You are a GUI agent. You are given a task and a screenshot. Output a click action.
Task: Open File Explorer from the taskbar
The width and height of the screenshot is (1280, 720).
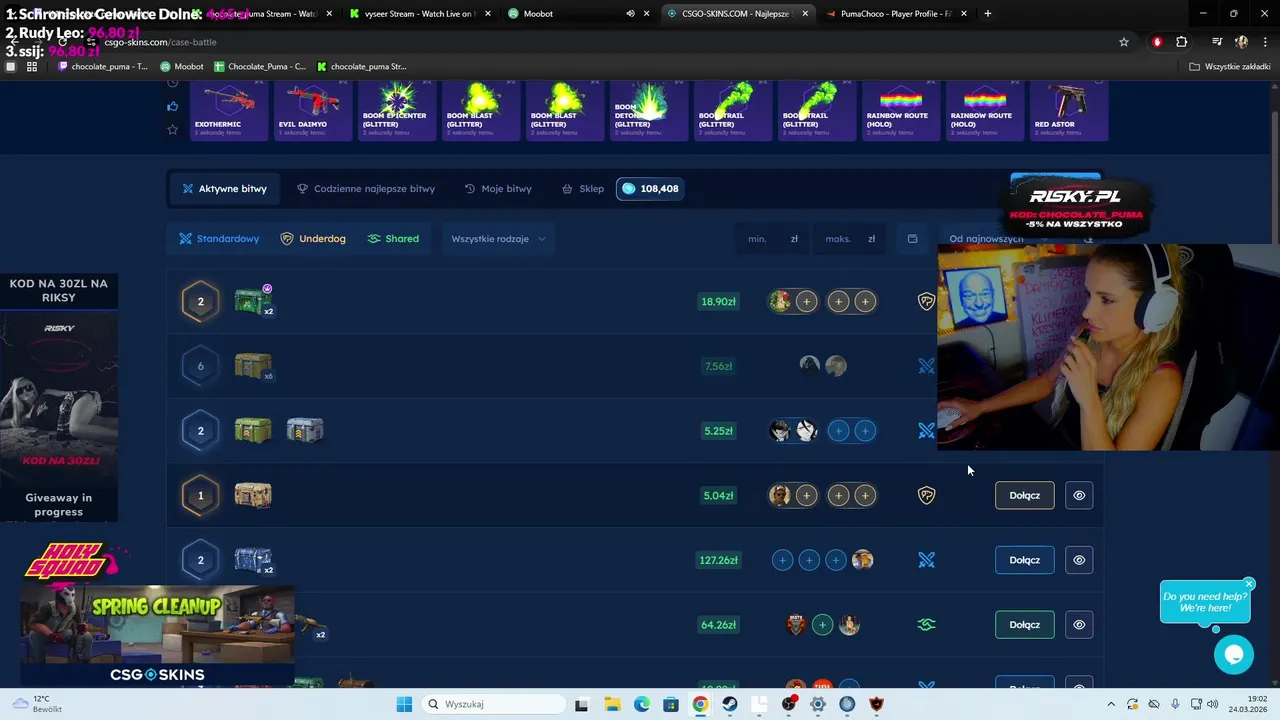612,704
